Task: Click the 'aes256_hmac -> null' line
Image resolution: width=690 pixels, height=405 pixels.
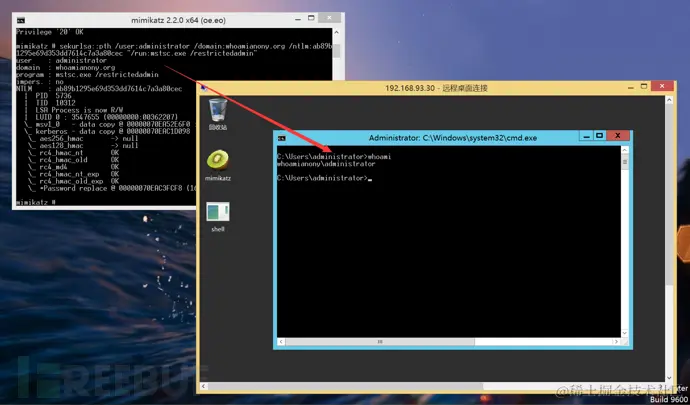Action: click(89, 138)
